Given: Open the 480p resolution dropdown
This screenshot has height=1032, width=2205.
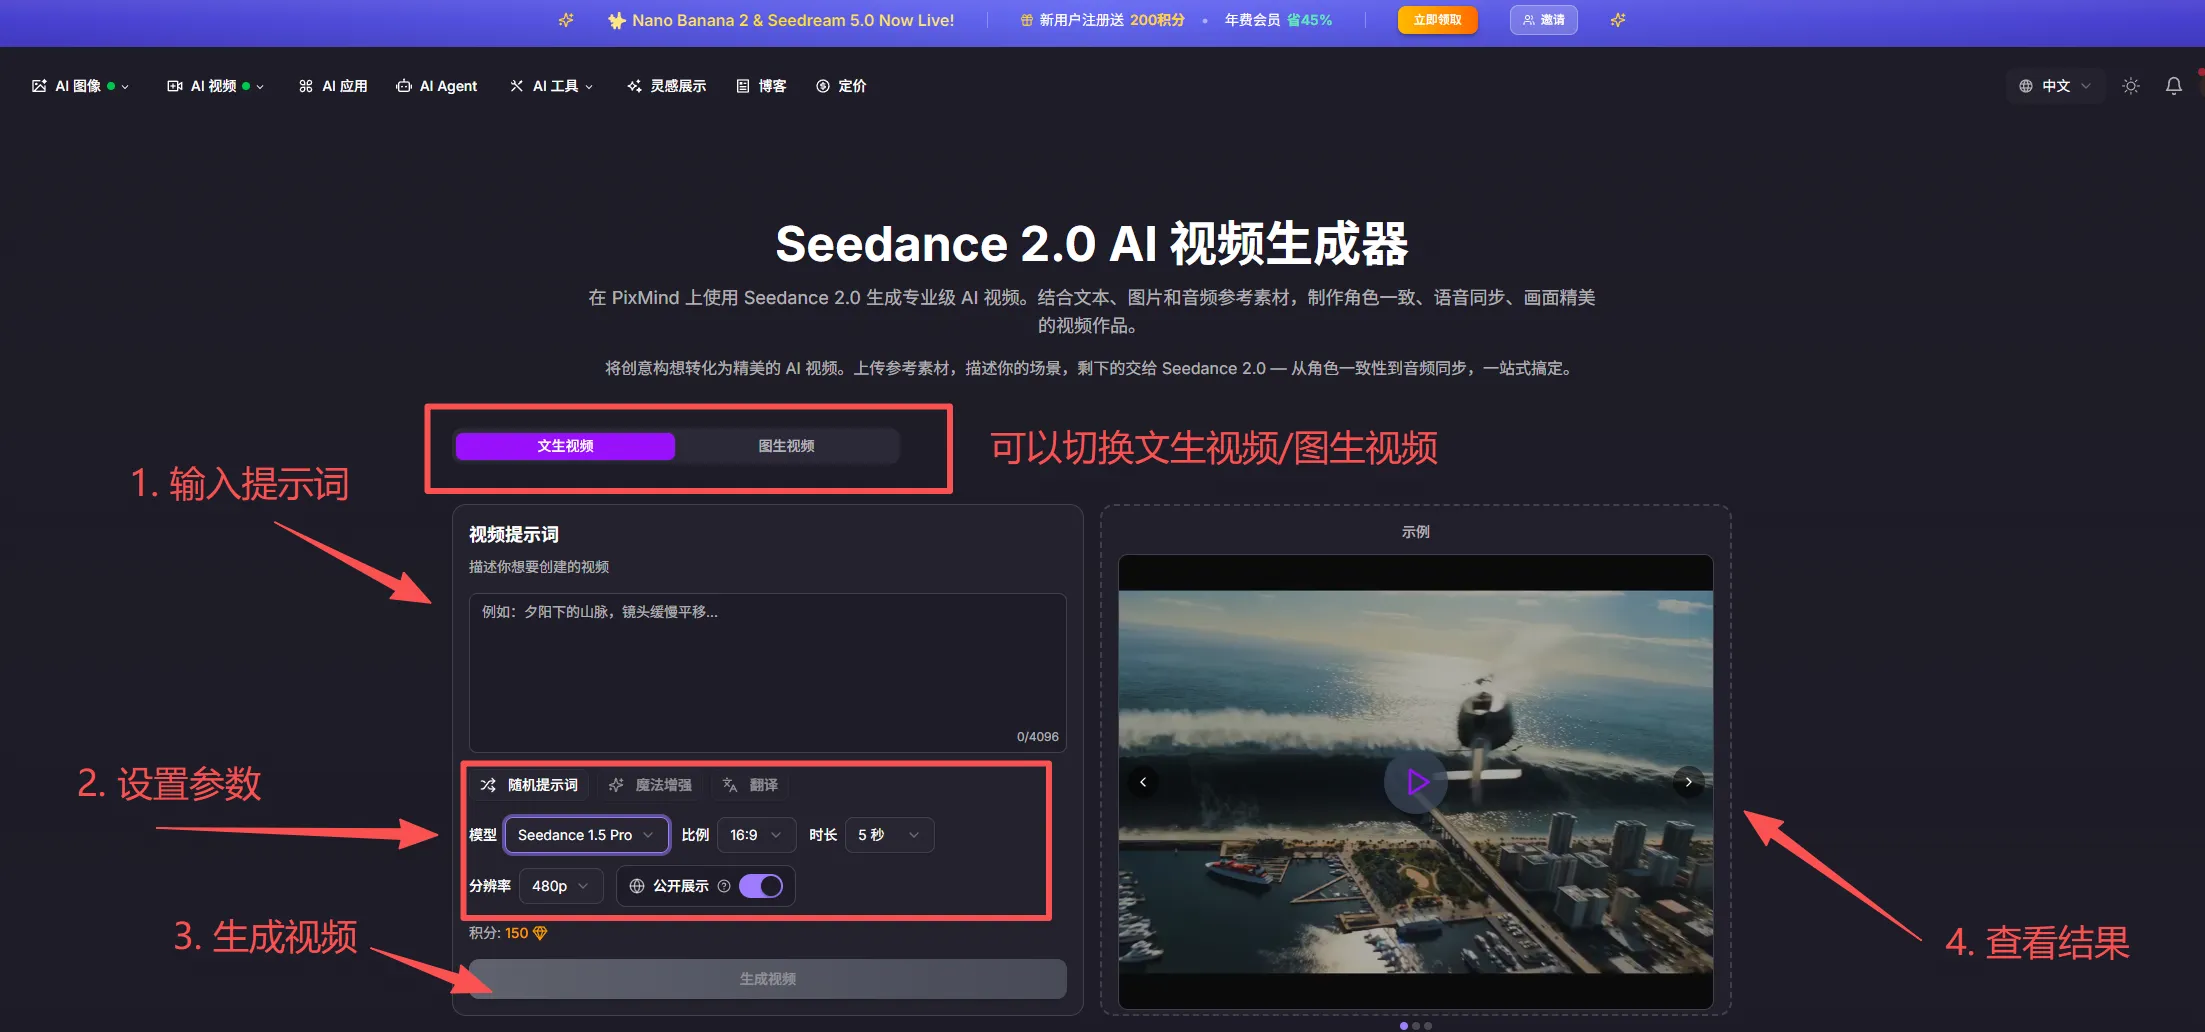Looking at the screenshot, I should coord(561,886).
